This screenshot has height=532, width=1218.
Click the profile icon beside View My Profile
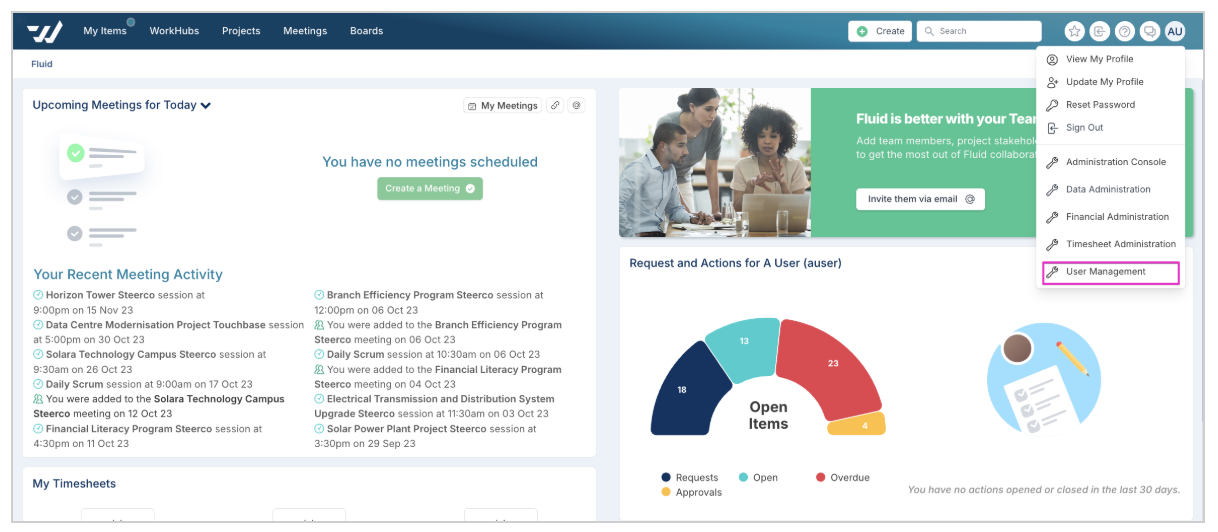[1052, 59]
